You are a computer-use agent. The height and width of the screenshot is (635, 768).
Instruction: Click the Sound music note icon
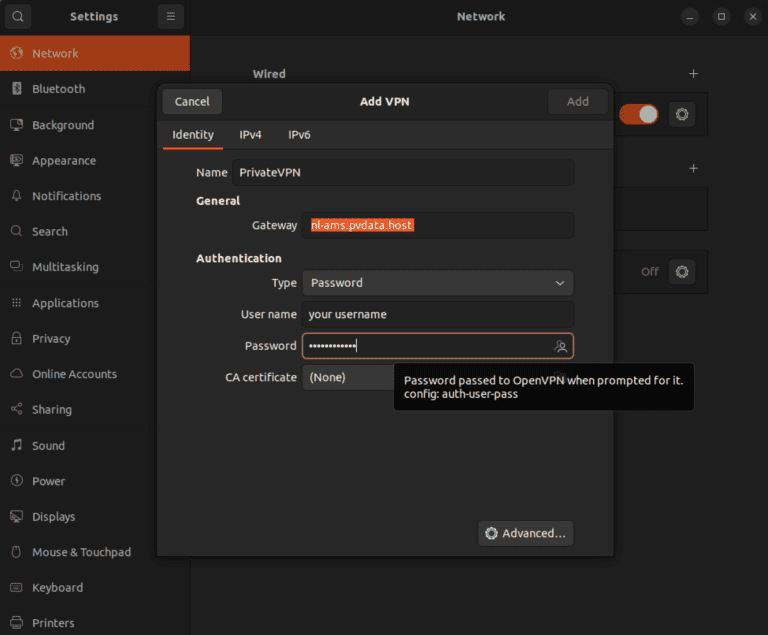(x=16, y=446)
